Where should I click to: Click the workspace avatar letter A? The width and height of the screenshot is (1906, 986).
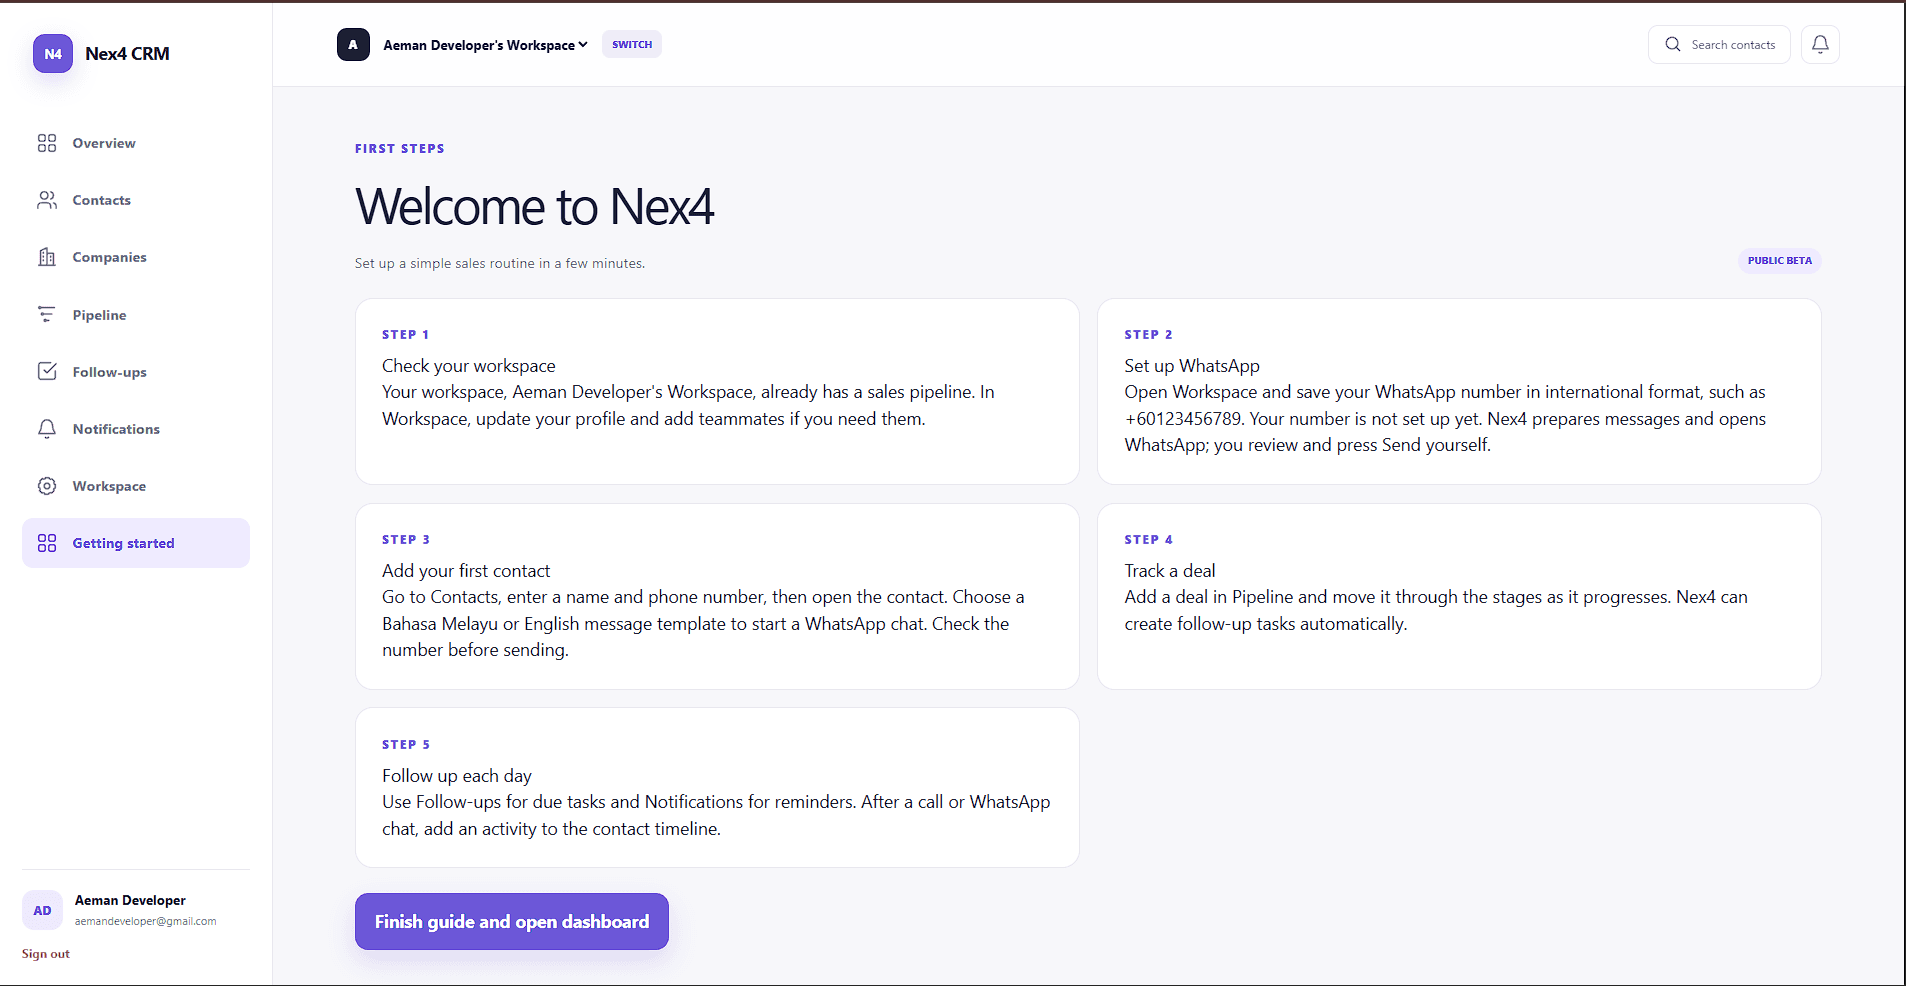tap(353, 44)
